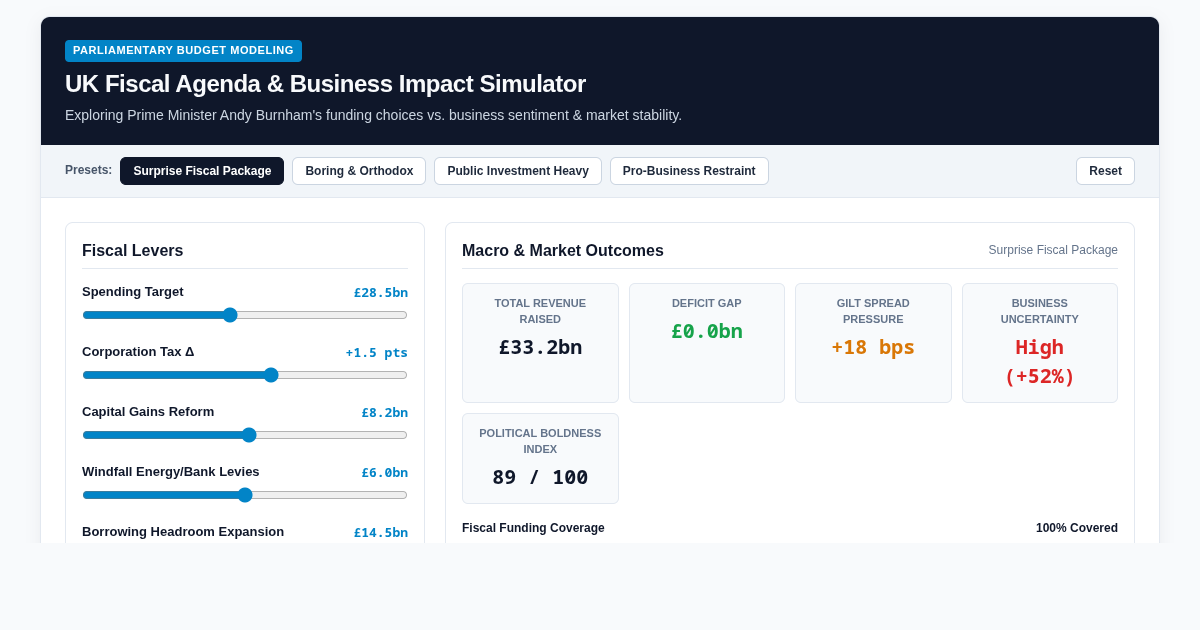Click the +1.5 pts corporation tax value
This screenshot has height=630, width=1200.
pyautogui.click(x=377, y=353)
